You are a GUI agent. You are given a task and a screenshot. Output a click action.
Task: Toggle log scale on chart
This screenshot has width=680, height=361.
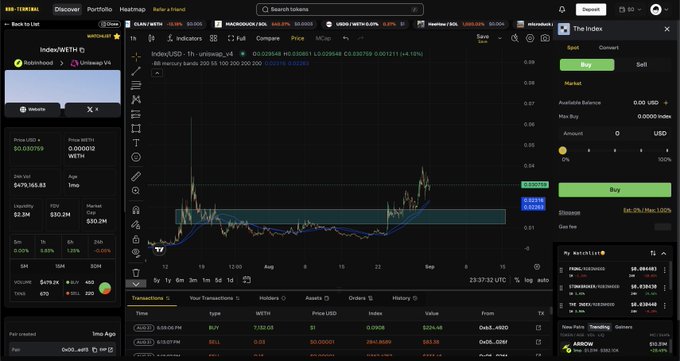point(528,280)
